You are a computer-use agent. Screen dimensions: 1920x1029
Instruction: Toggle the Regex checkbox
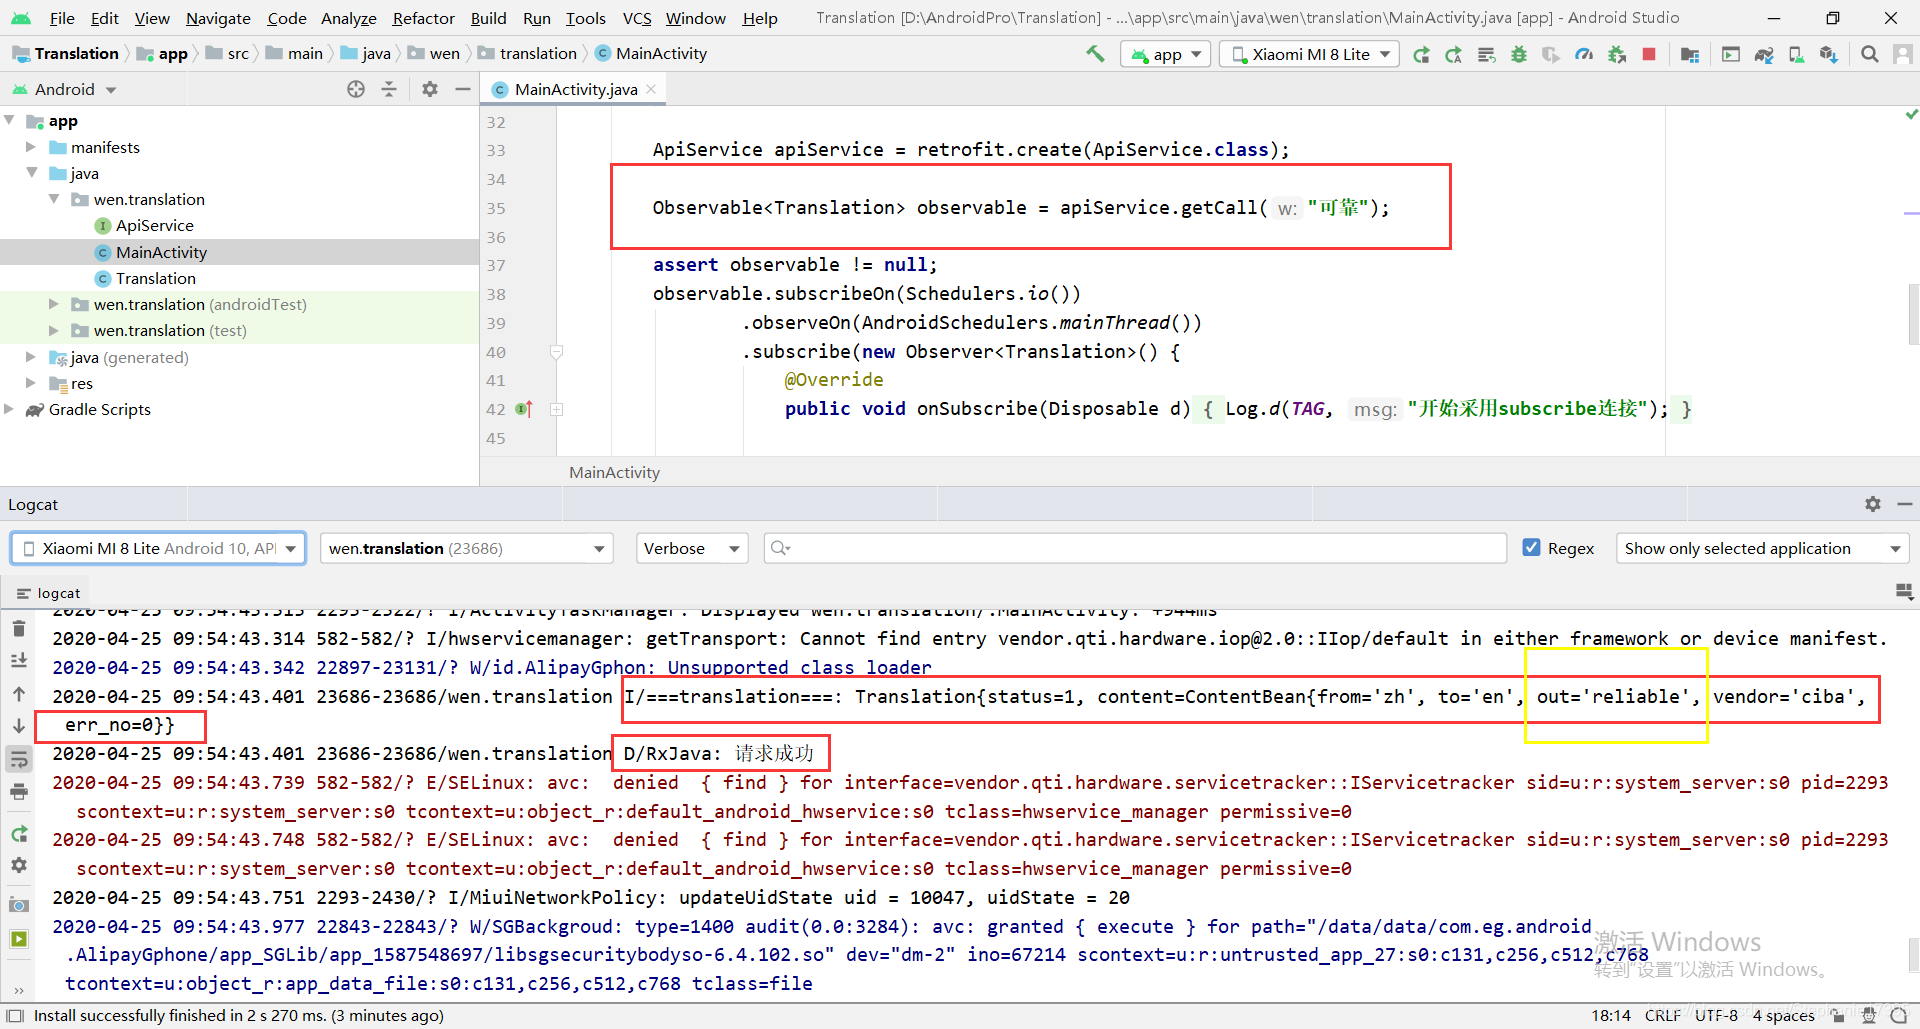tap(1531, 547)
